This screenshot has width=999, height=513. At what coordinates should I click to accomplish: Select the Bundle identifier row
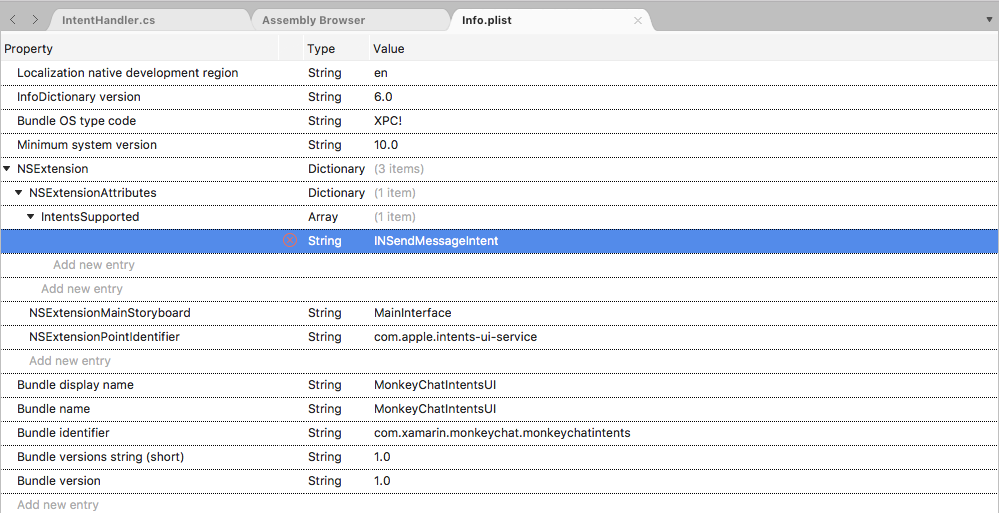point(63,433)
